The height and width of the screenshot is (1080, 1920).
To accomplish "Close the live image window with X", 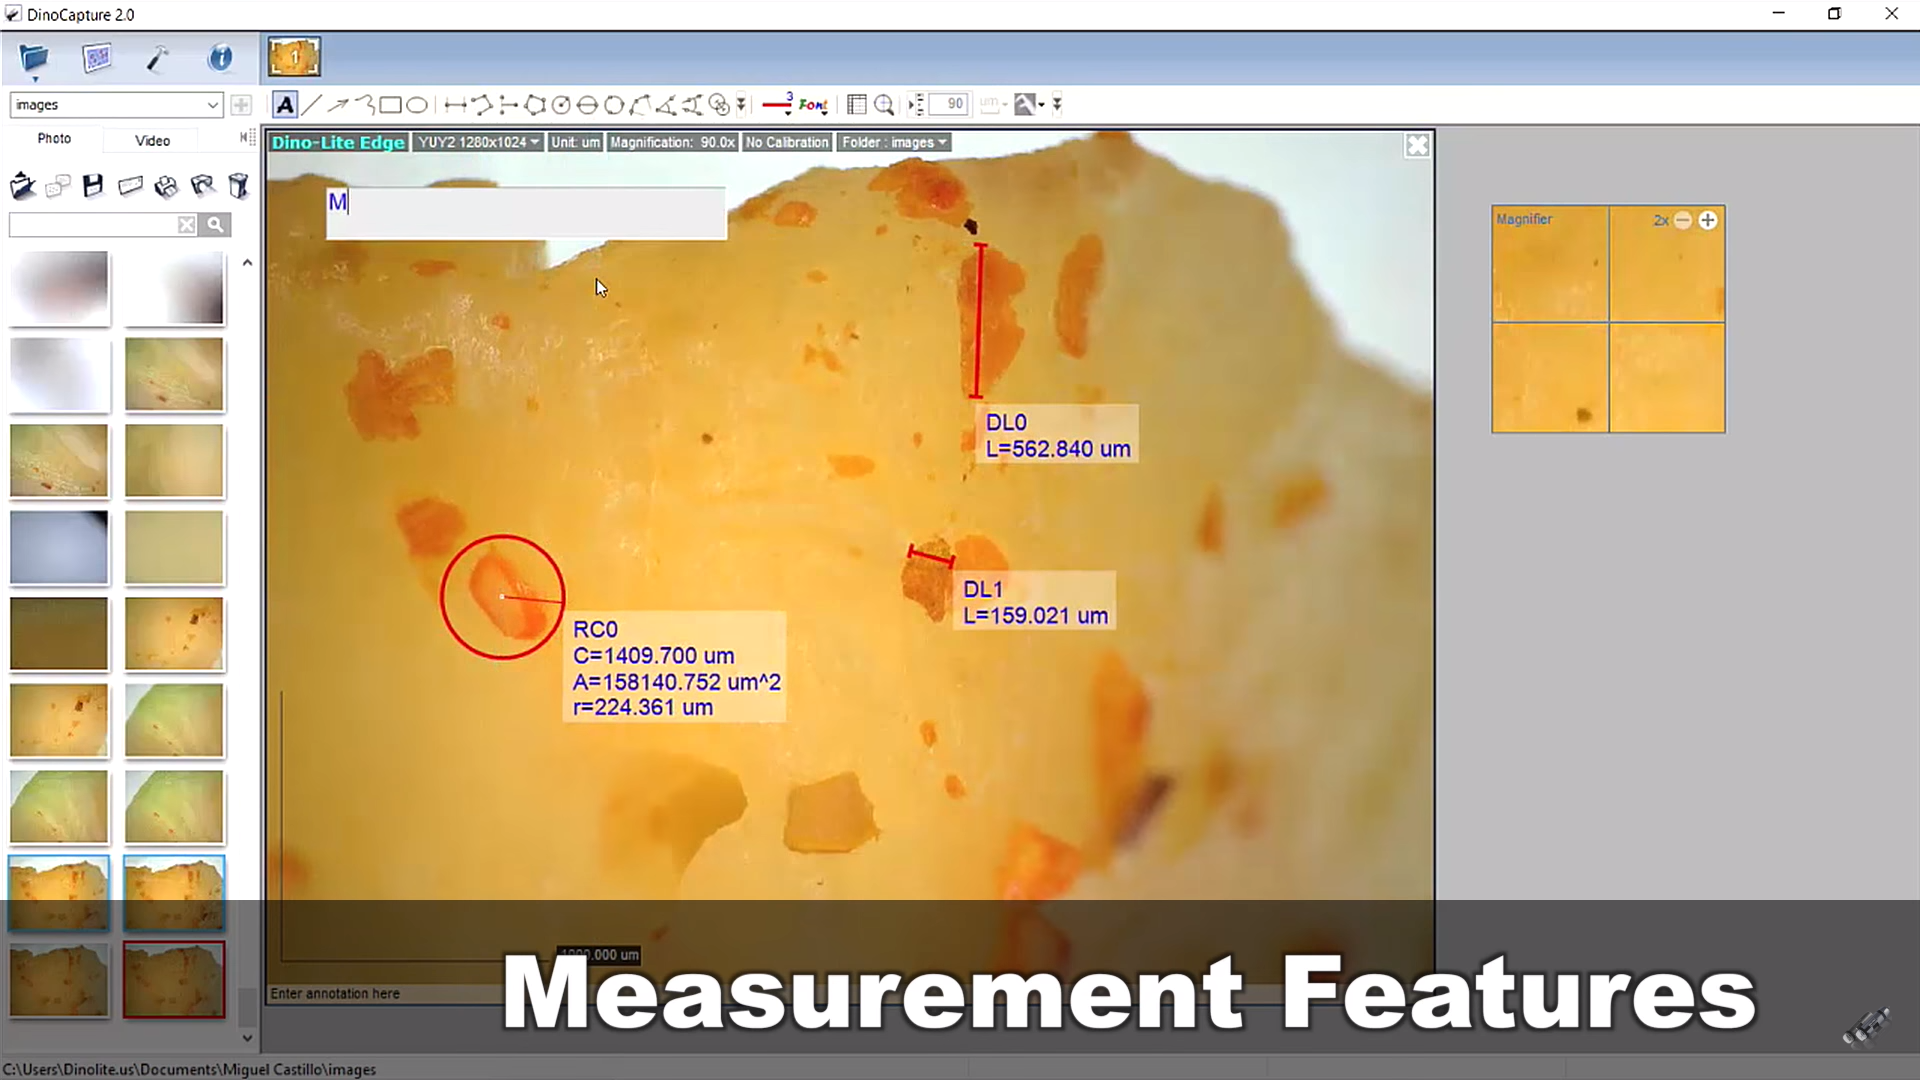I will tap(1418, 146).
